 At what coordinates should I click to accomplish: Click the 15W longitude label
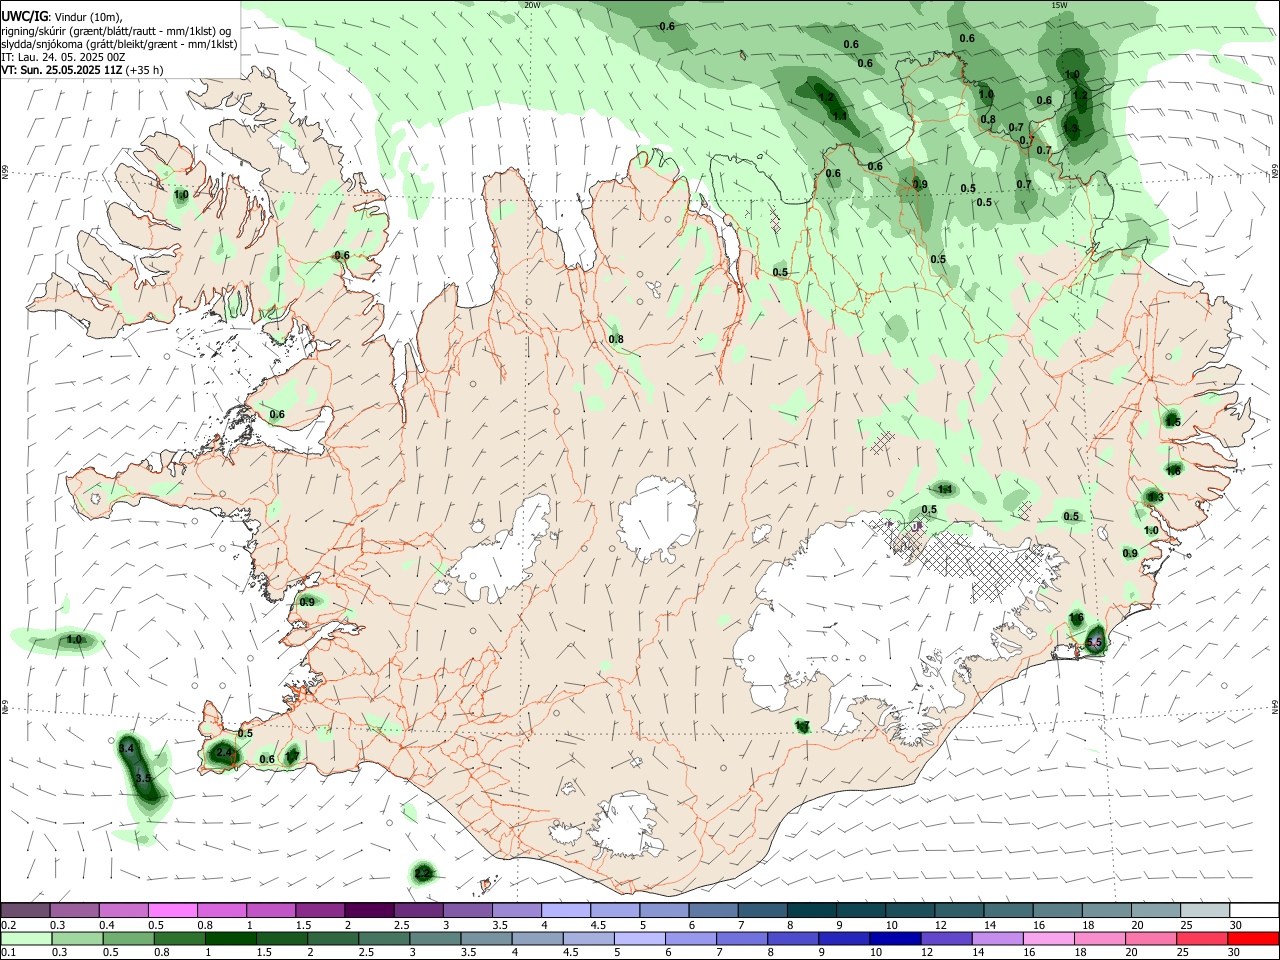point(1059,5)
